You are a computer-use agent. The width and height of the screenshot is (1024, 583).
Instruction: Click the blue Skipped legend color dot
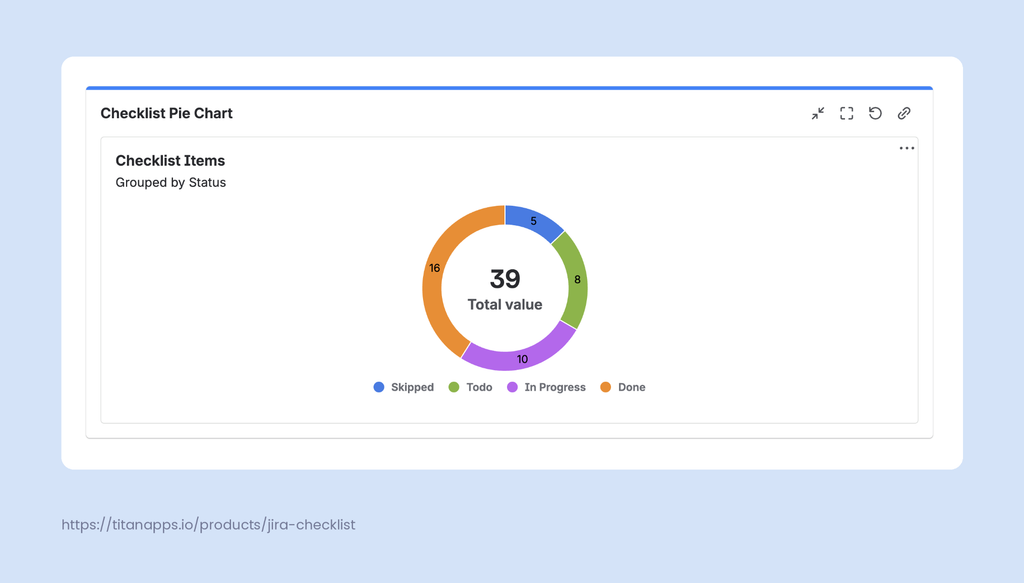pyautogui.click(x=379, y=387)
